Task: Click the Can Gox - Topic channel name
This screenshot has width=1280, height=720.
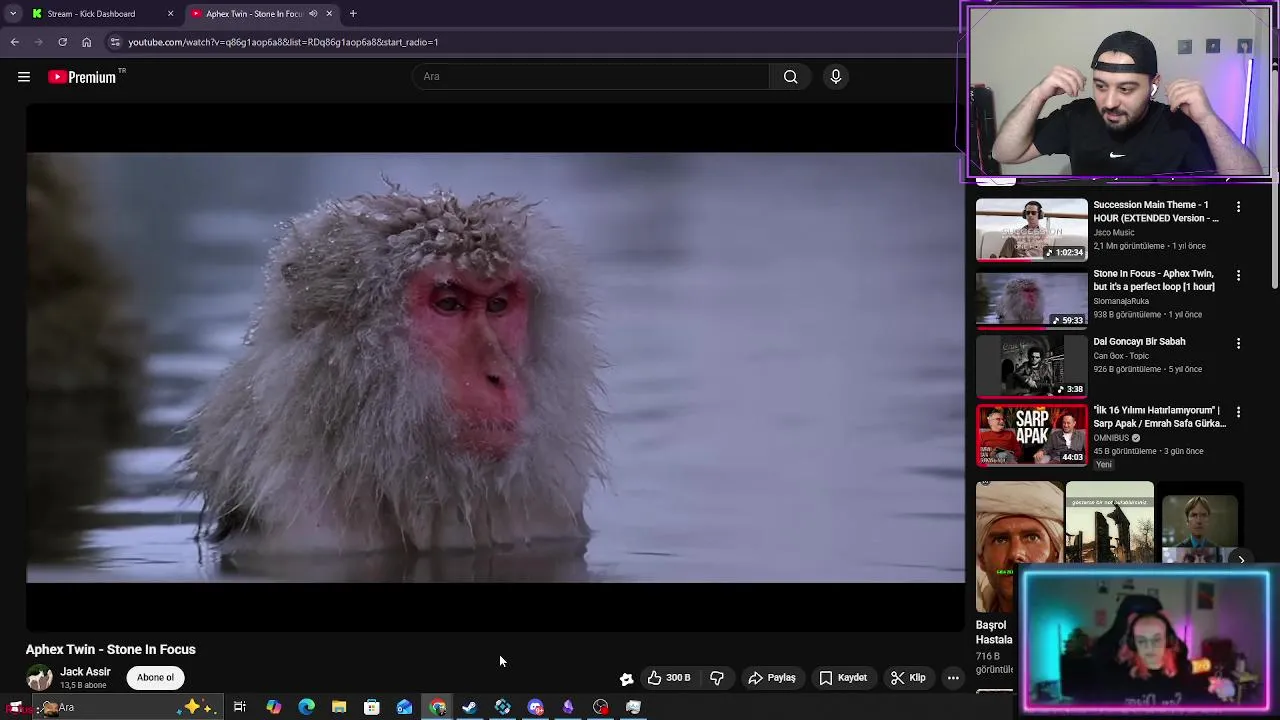Action: tap(1121, 356)
